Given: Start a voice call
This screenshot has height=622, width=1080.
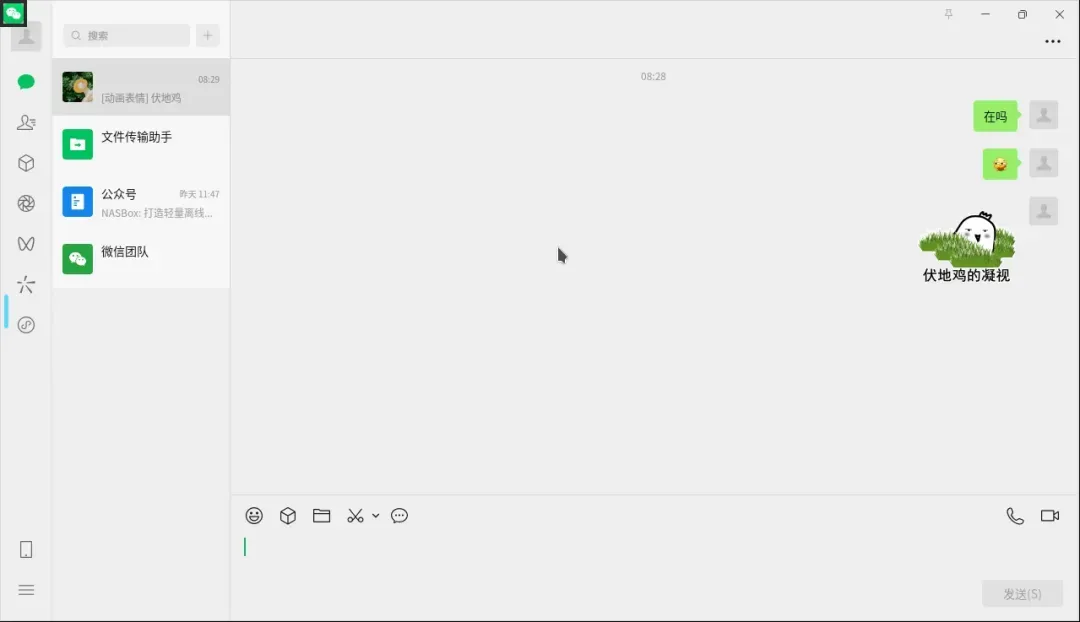Looking at the screenshot, I should tap(1015, 516).
